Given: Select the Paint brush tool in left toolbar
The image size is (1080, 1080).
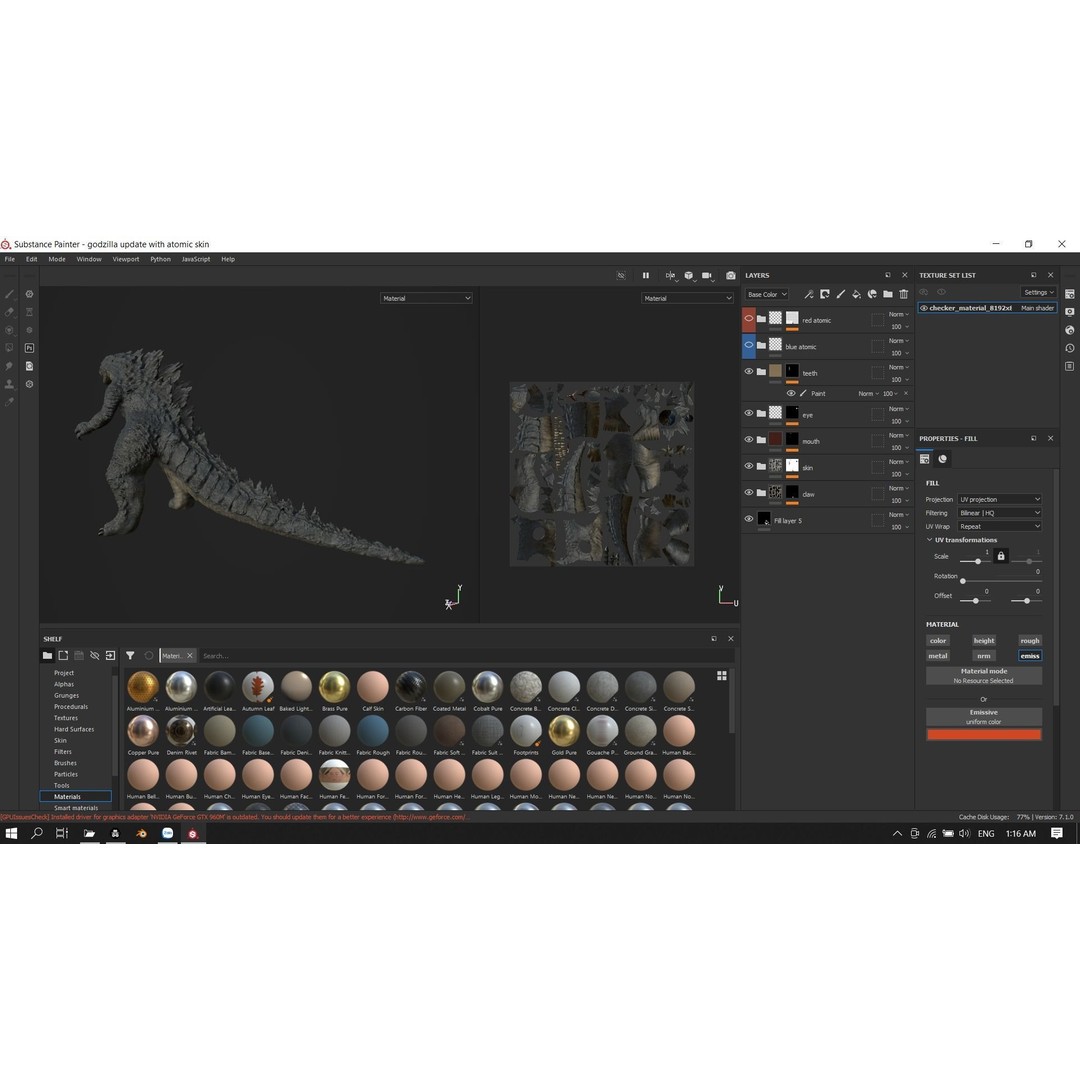Looking at the screenshot, I should (10, 294).
